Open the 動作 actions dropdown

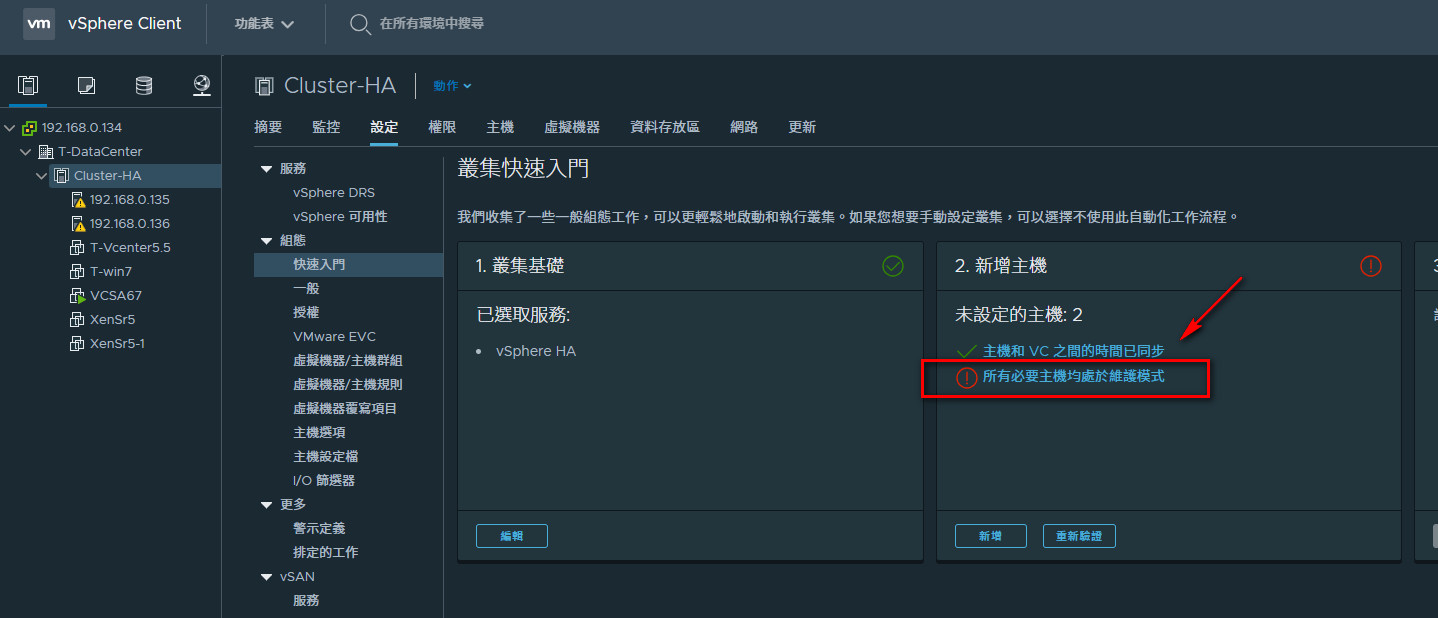(x=452, y=86)
